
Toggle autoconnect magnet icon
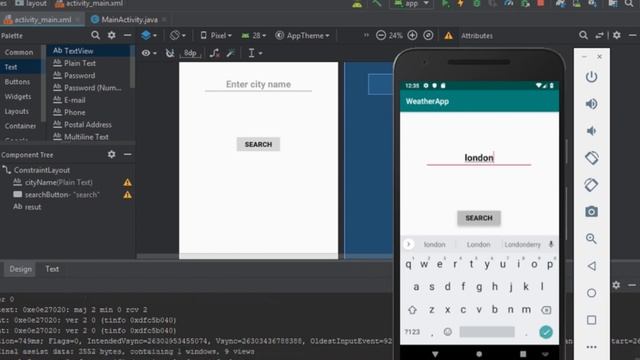point(170,53)
